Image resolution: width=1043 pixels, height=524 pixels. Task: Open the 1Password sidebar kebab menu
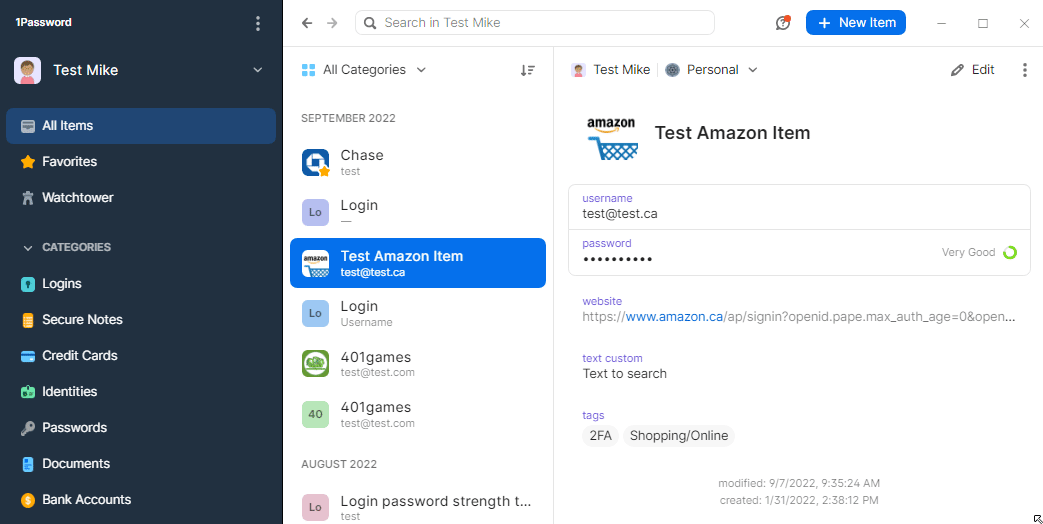(x=258, y=23)
